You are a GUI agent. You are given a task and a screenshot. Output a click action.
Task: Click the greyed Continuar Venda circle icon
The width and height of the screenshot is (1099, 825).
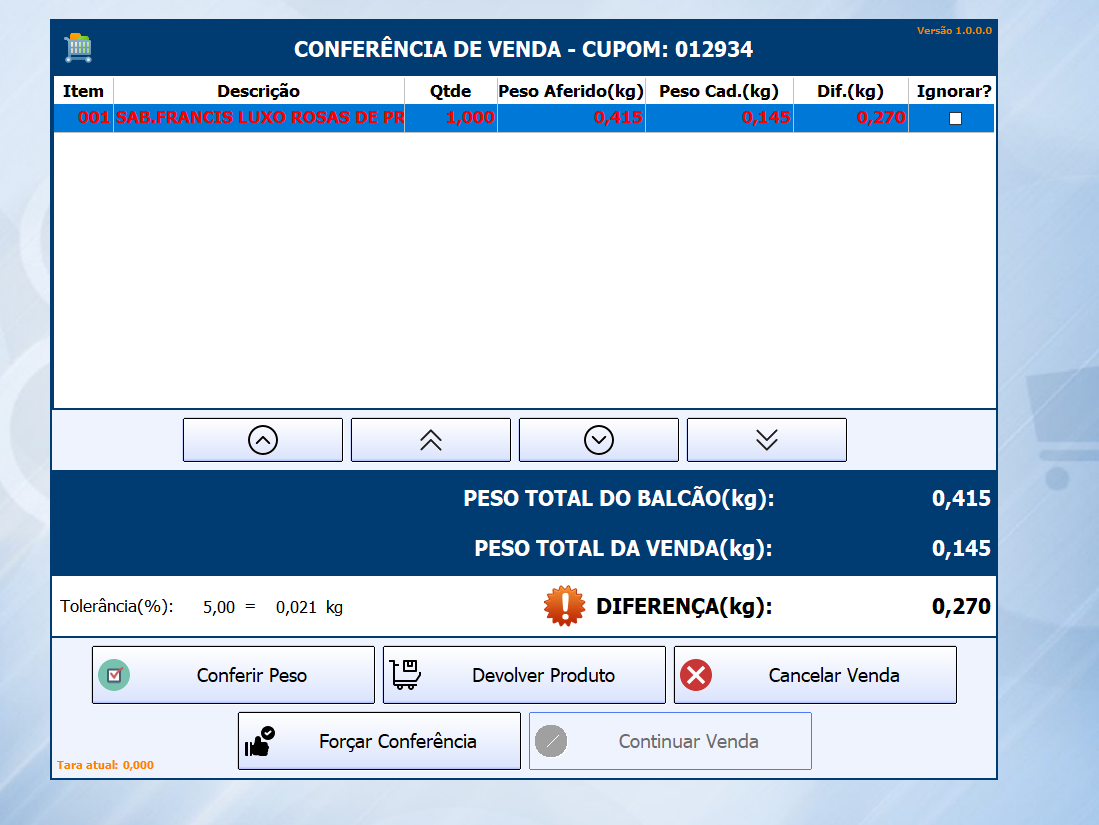(551, 741)
